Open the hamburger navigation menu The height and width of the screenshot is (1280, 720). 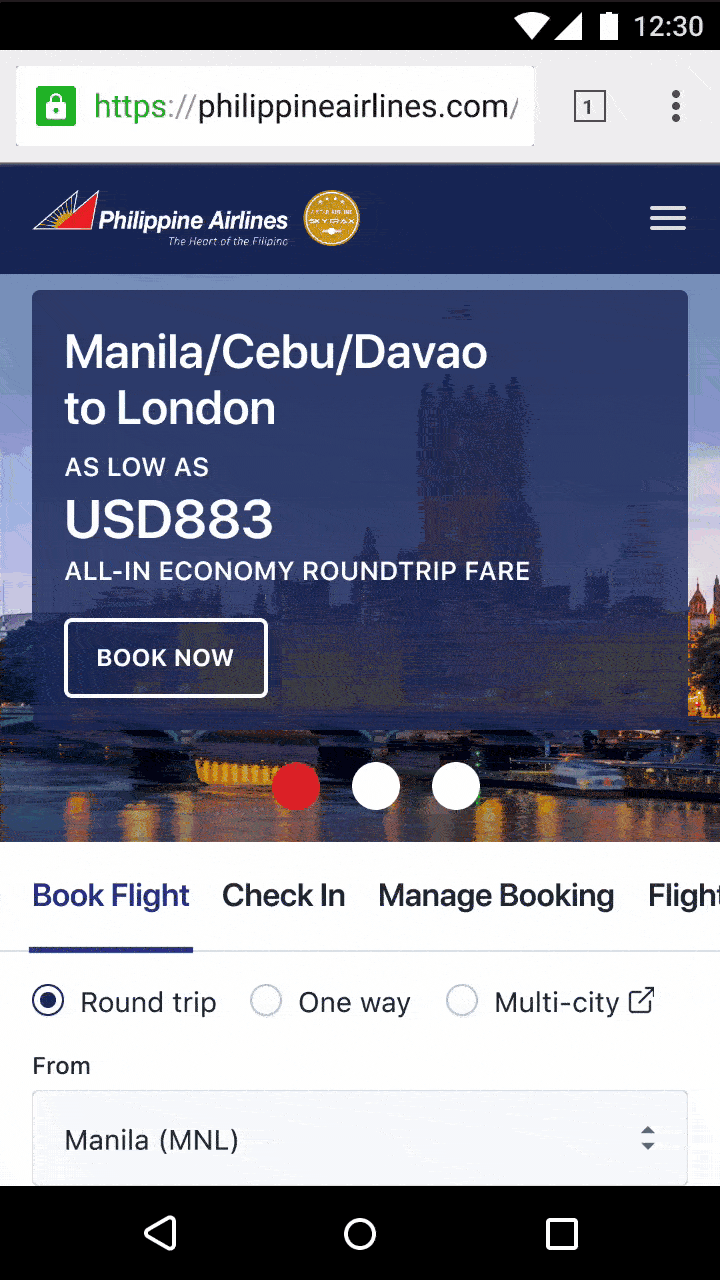667,218
